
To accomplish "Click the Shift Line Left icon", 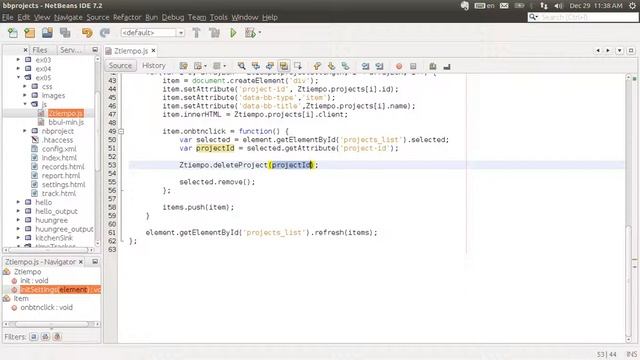I will (x=365, y=66).
